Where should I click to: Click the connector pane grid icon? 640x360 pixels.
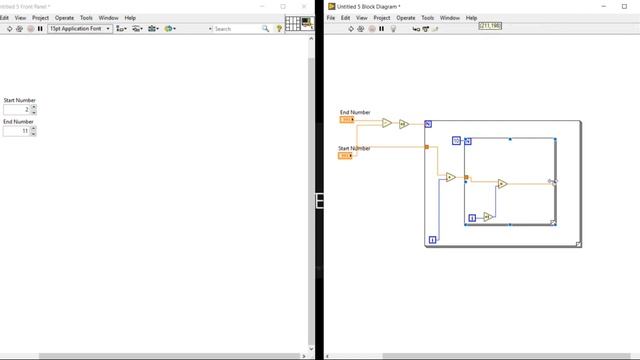[x=293, y=23]
